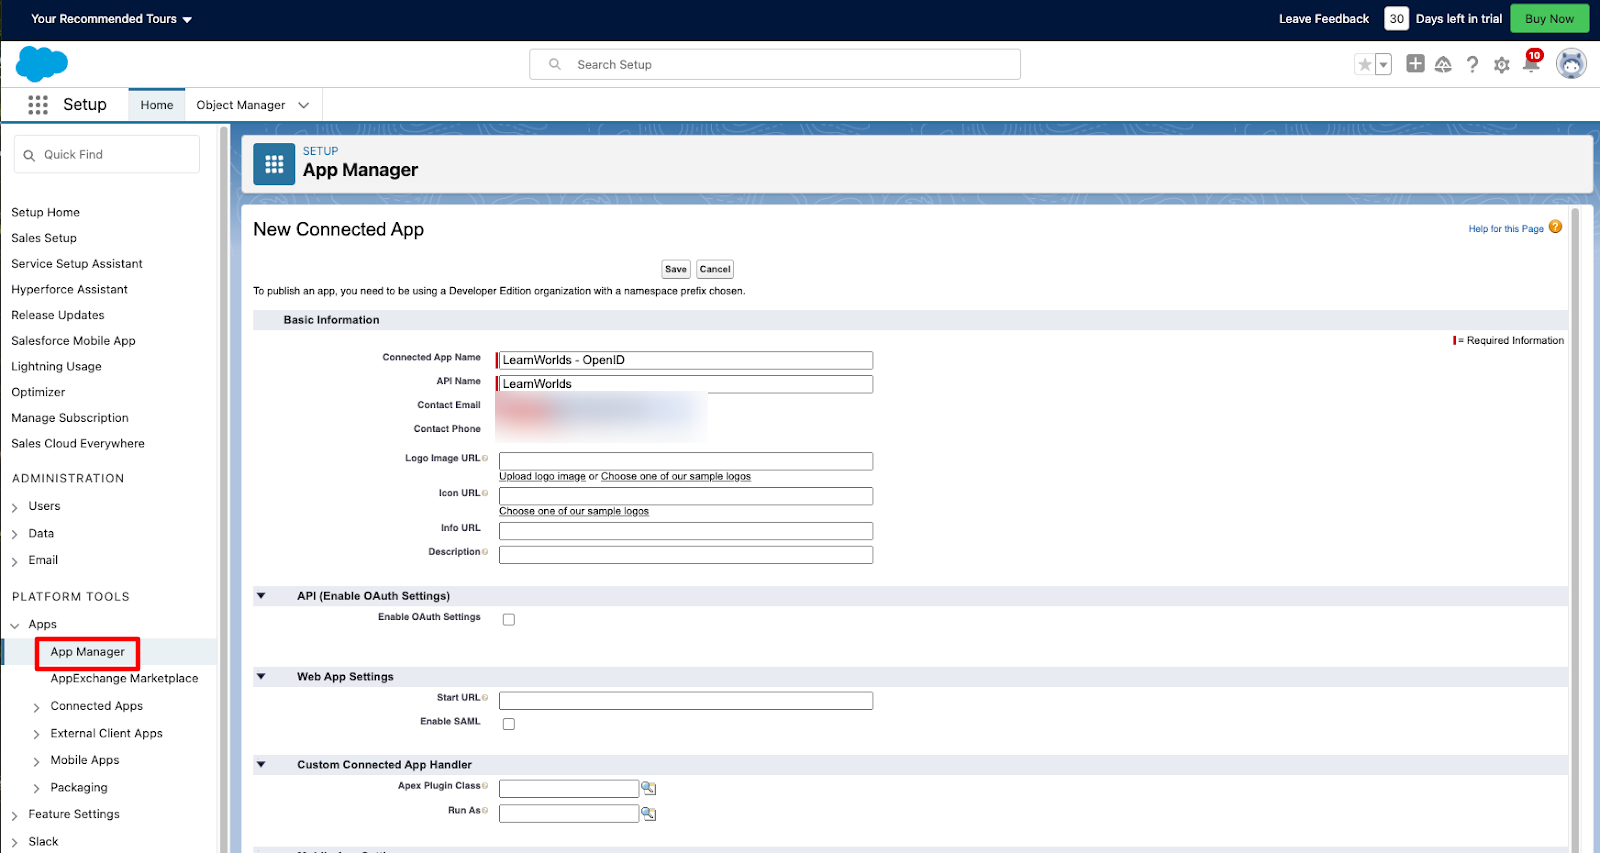Click the Logo Image URL field
The width and height of the screenshot is (1600, 853).
click(x=686, y=461)
